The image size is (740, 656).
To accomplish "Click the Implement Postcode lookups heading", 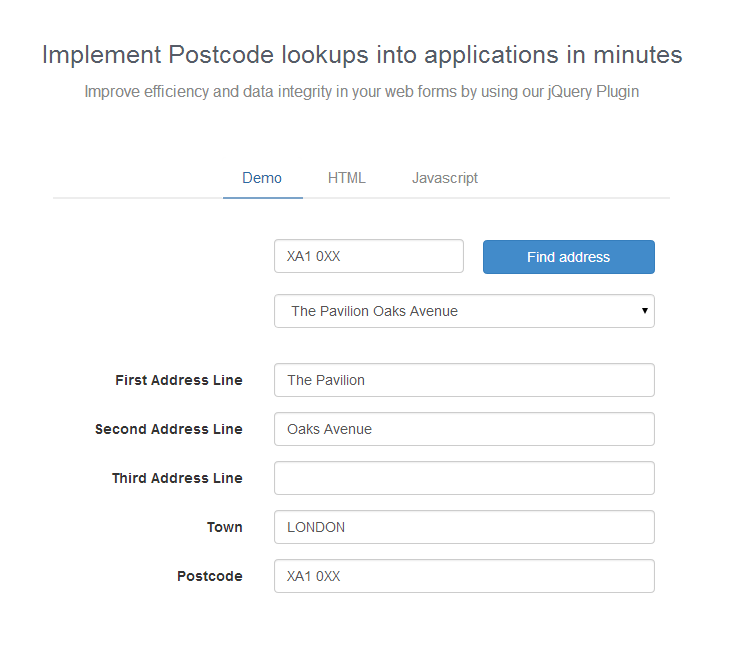I will pyautogui.click(x=362, y=55).
